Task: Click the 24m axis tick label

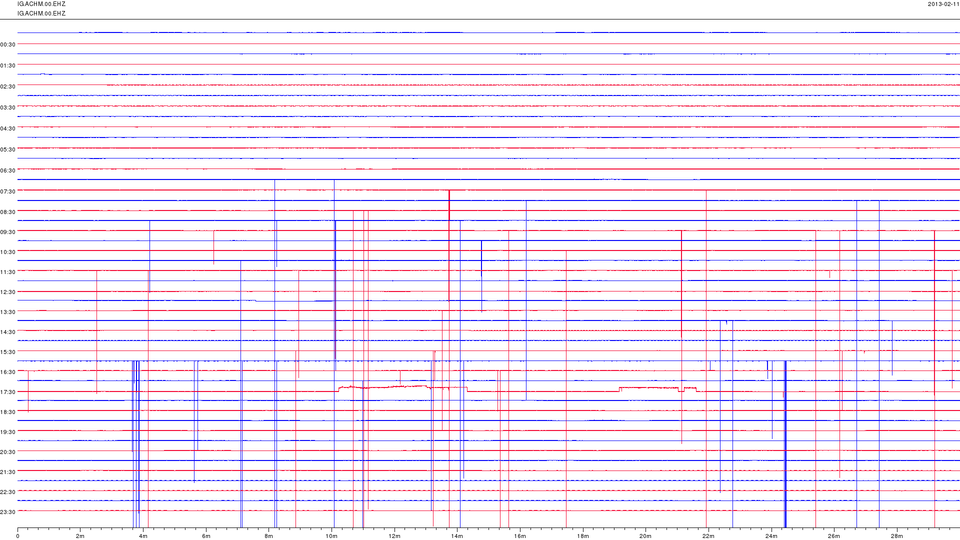Action: [x=771, y=536]
